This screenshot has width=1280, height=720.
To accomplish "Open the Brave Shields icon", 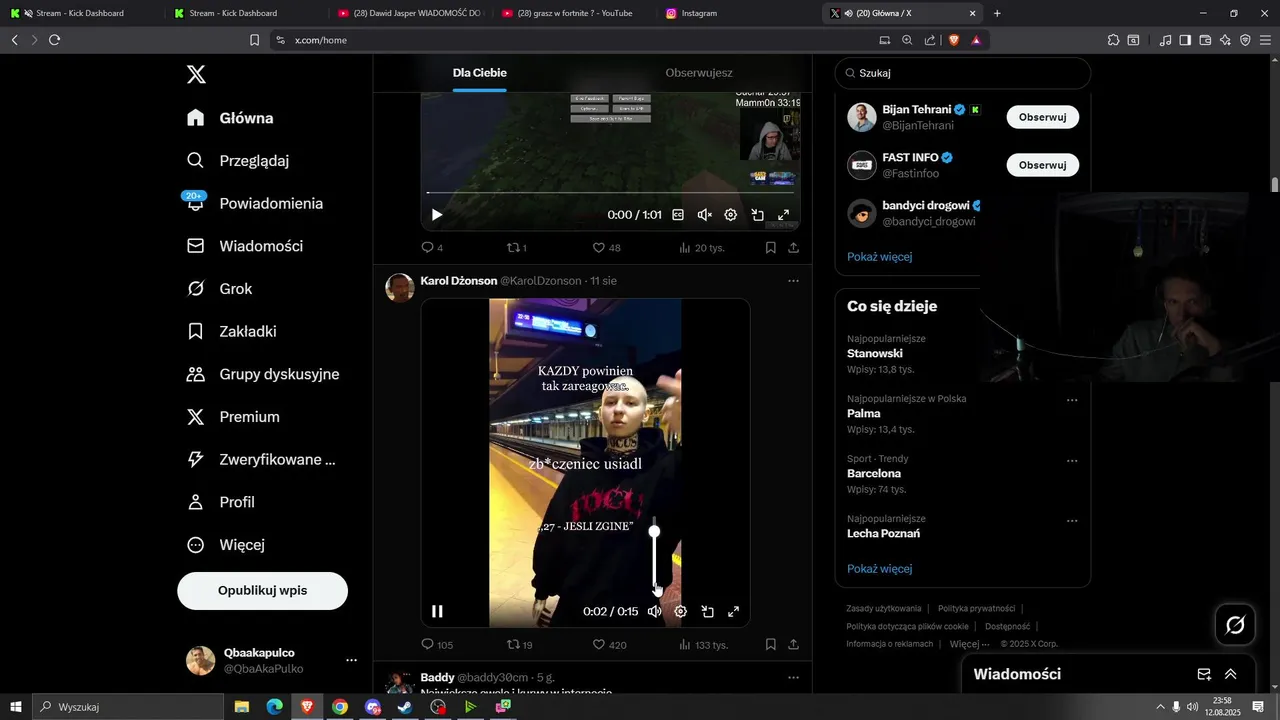I will (954, 40).
